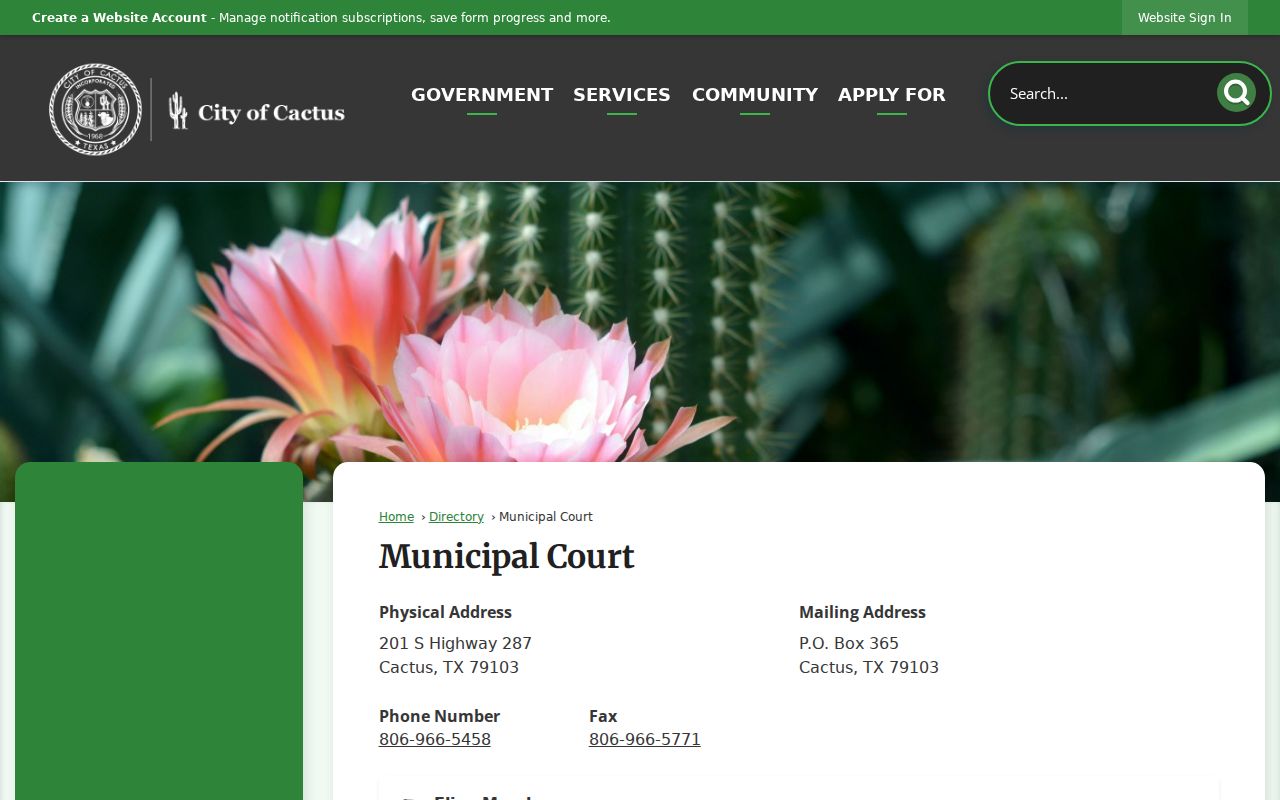The height and width of the screenshot is (800, 1280).
Task: Call phone number 806-966-5458
Action: [435, 740]
